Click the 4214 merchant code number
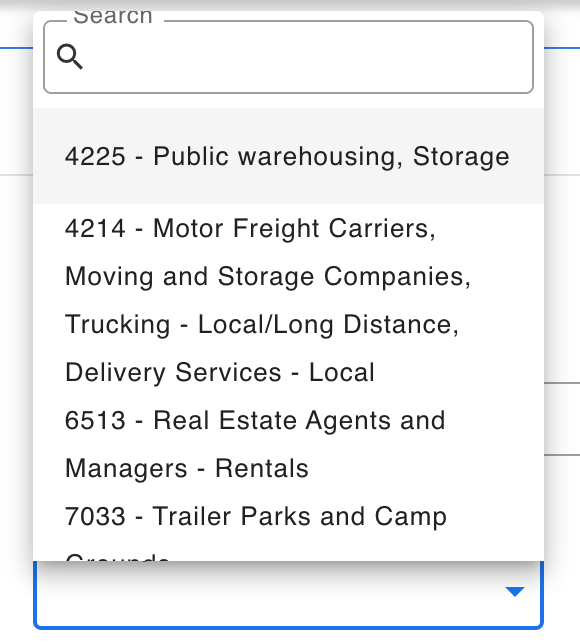 (x=95, y=228)
